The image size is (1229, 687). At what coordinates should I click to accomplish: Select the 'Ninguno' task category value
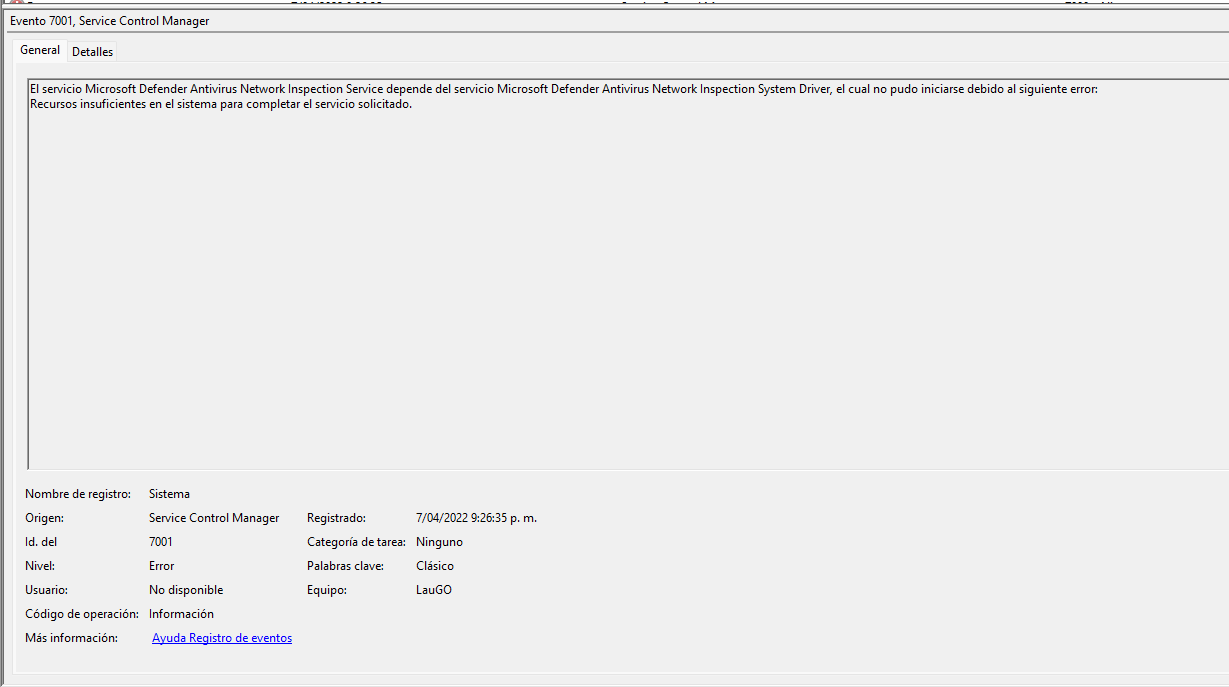[x=439, y=542]
